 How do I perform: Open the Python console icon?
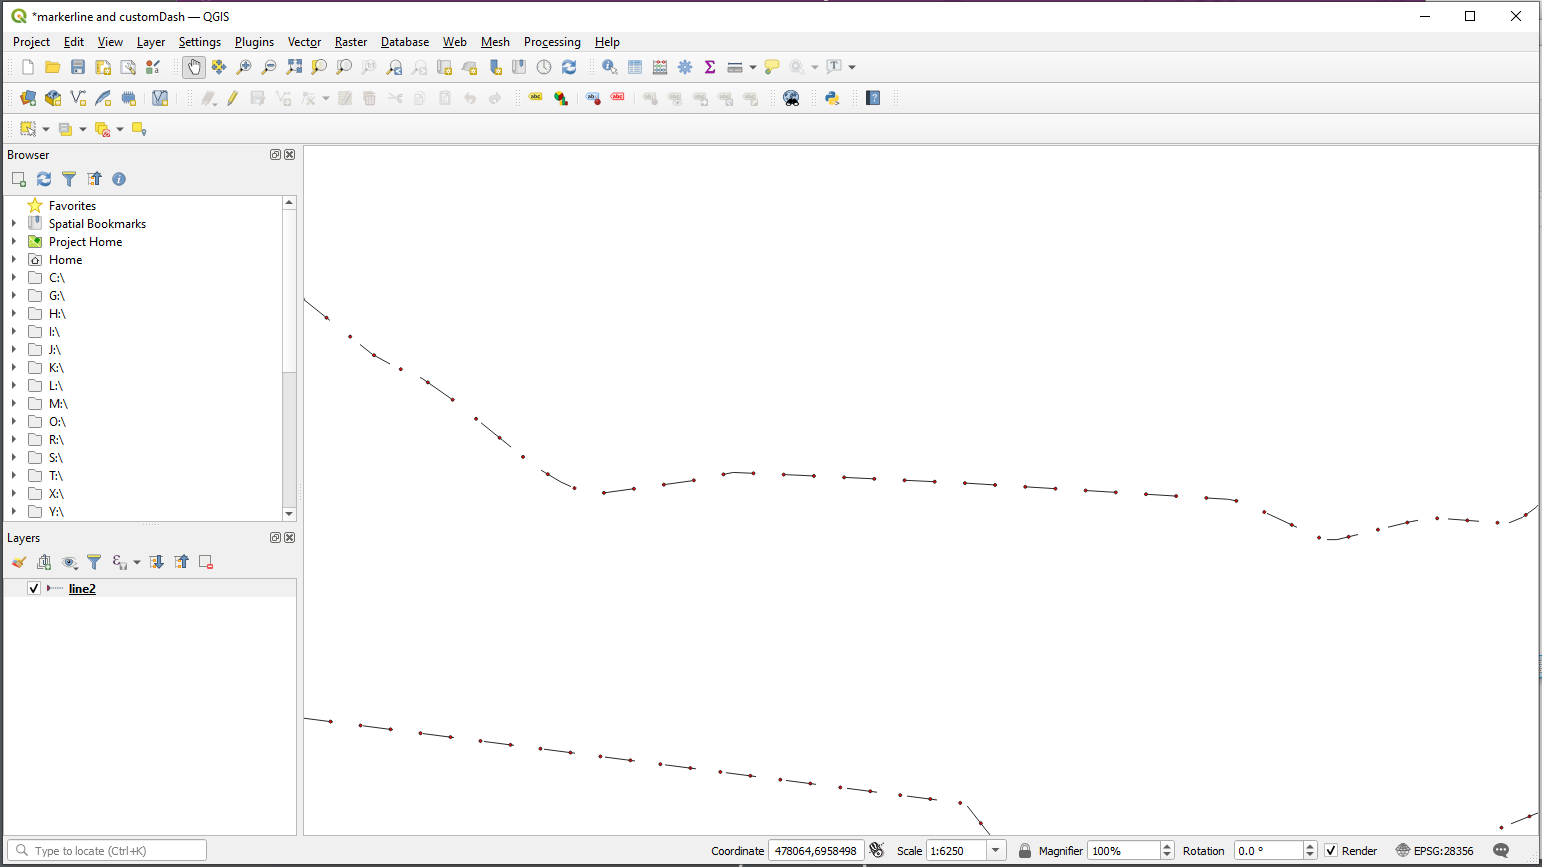pyautogui.click(x=832, y=98)
